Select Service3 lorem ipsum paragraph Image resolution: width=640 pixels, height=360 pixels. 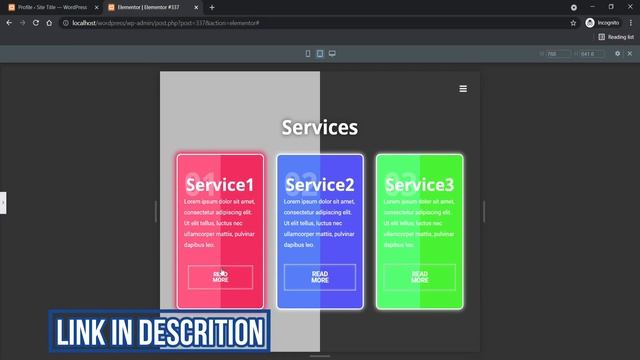coord(420,223)
